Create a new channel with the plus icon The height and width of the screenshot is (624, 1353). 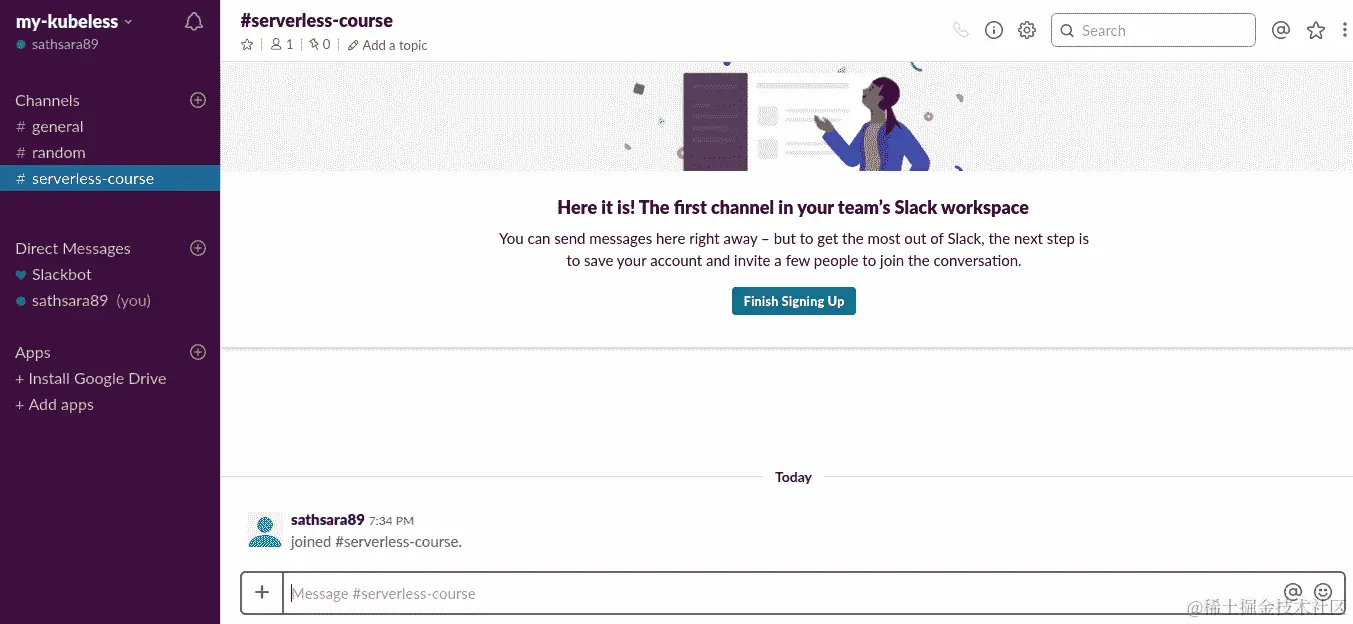[x=197, y=100]
